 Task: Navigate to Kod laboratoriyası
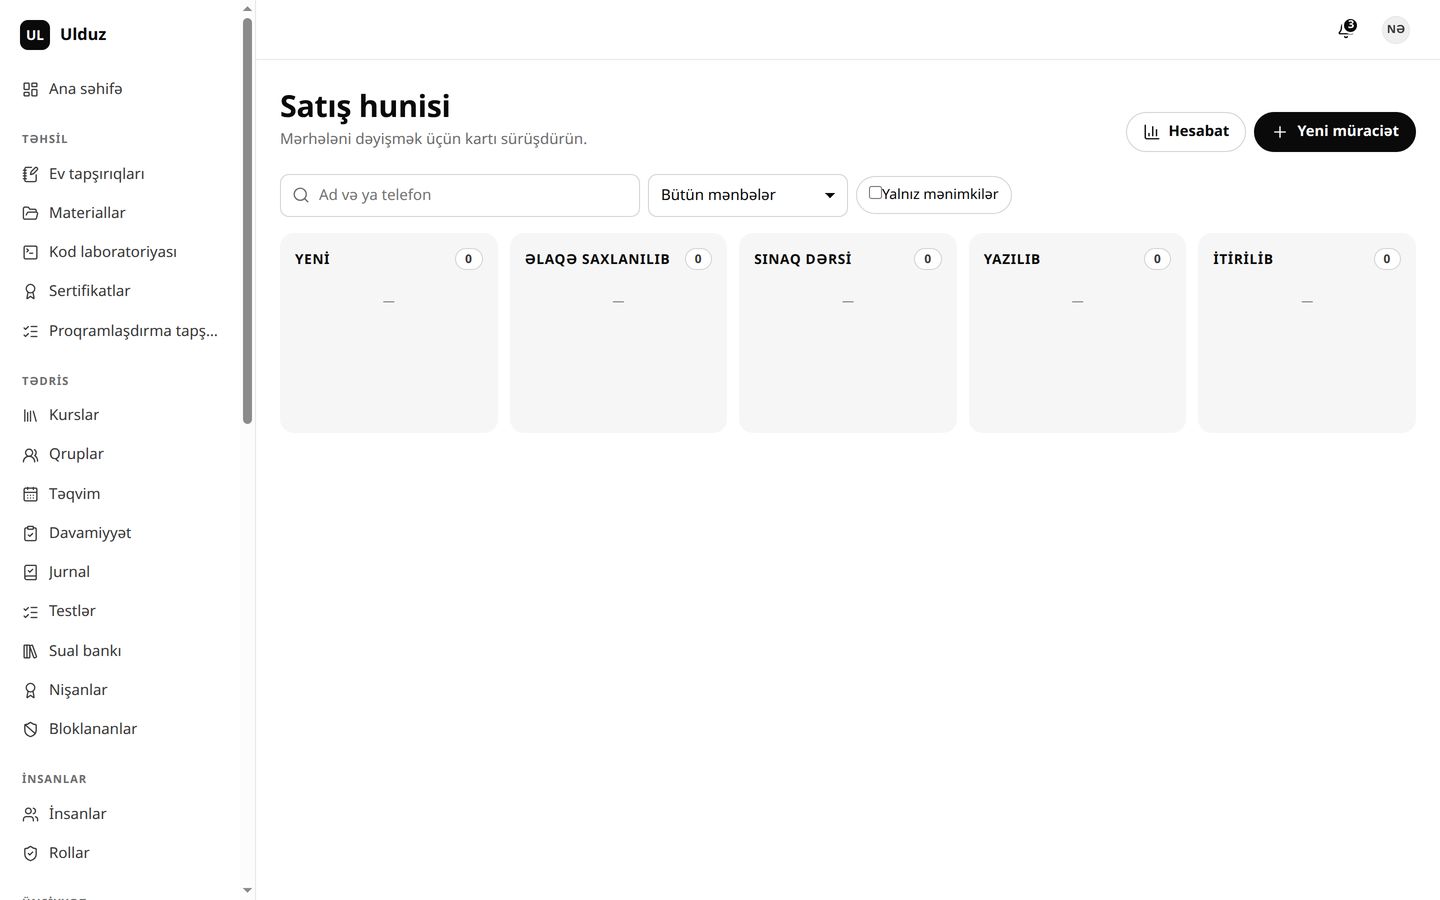pyautogui.click(x=119, y=252)
